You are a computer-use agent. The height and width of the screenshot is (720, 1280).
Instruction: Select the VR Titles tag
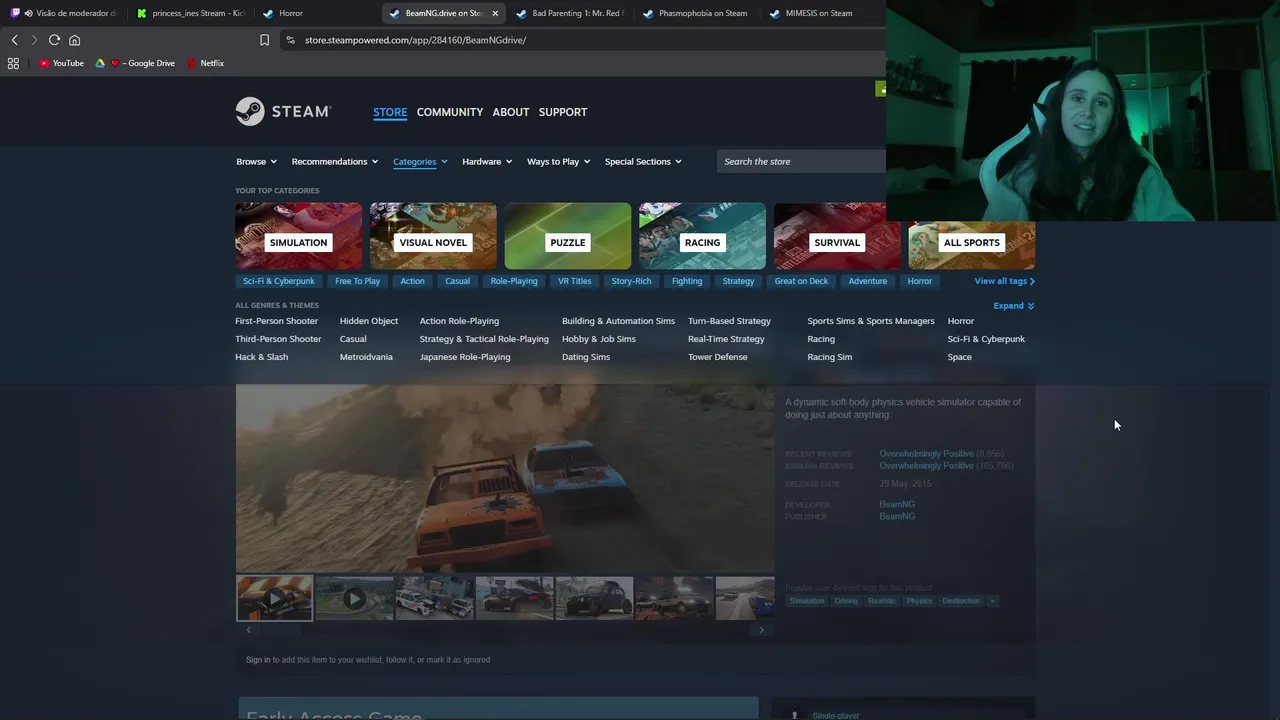574,281
